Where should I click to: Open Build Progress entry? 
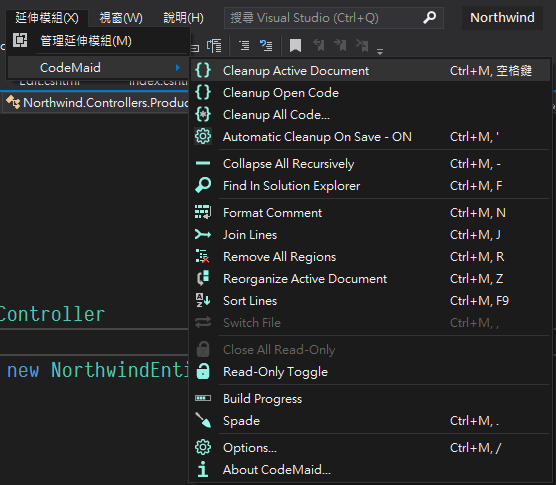pyautogui.click(x=370, y=398)
